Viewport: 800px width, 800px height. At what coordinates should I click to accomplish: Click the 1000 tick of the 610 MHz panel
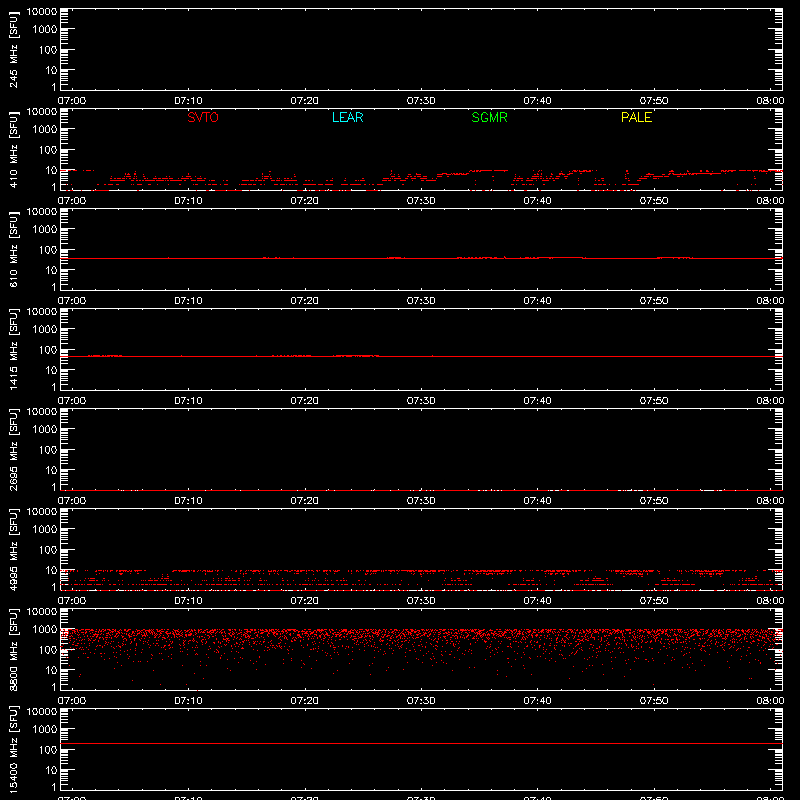click(x=45, y=230)
